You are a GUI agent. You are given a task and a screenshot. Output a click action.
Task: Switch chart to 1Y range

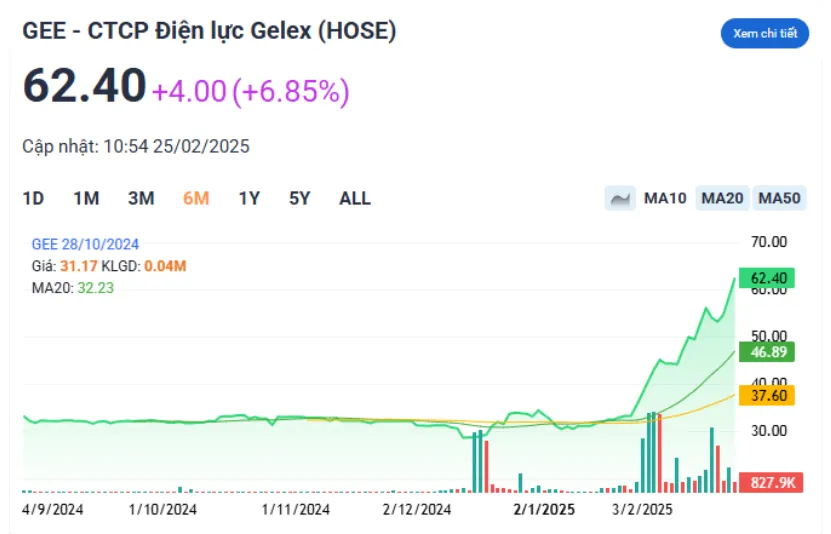[x=249, y=198]
